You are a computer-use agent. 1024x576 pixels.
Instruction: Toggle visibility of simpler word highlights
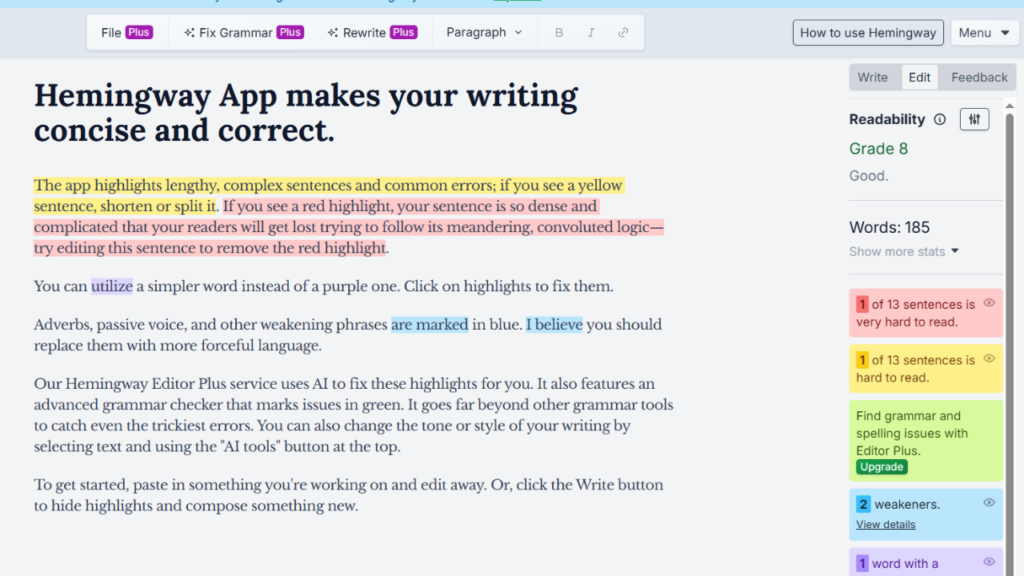(989, 562)
